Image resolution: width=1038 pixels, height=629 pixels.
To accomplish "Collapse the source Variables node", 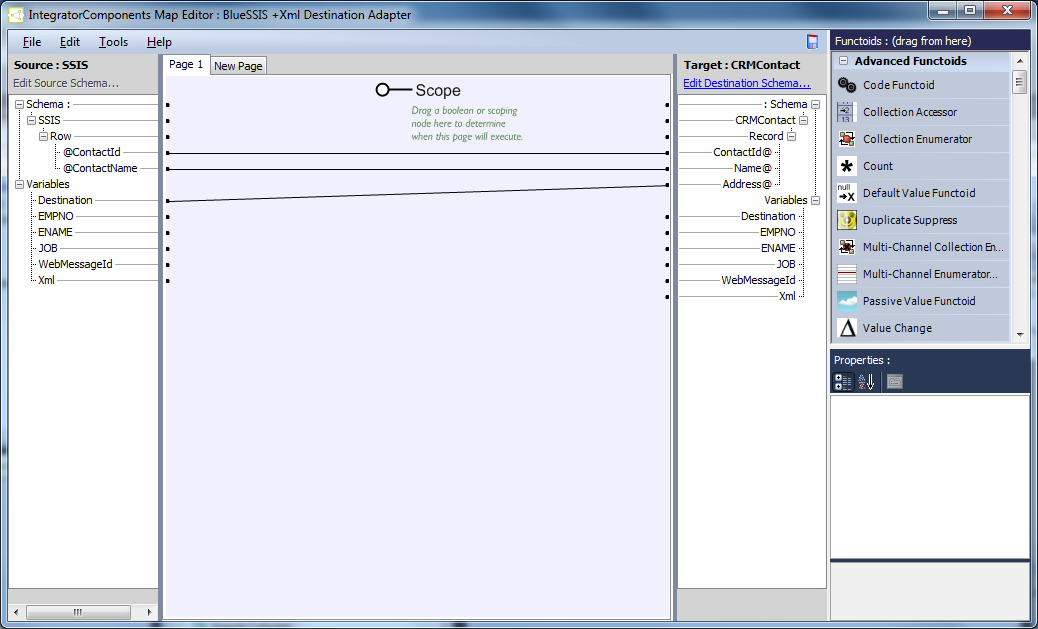I will point(19,185).
